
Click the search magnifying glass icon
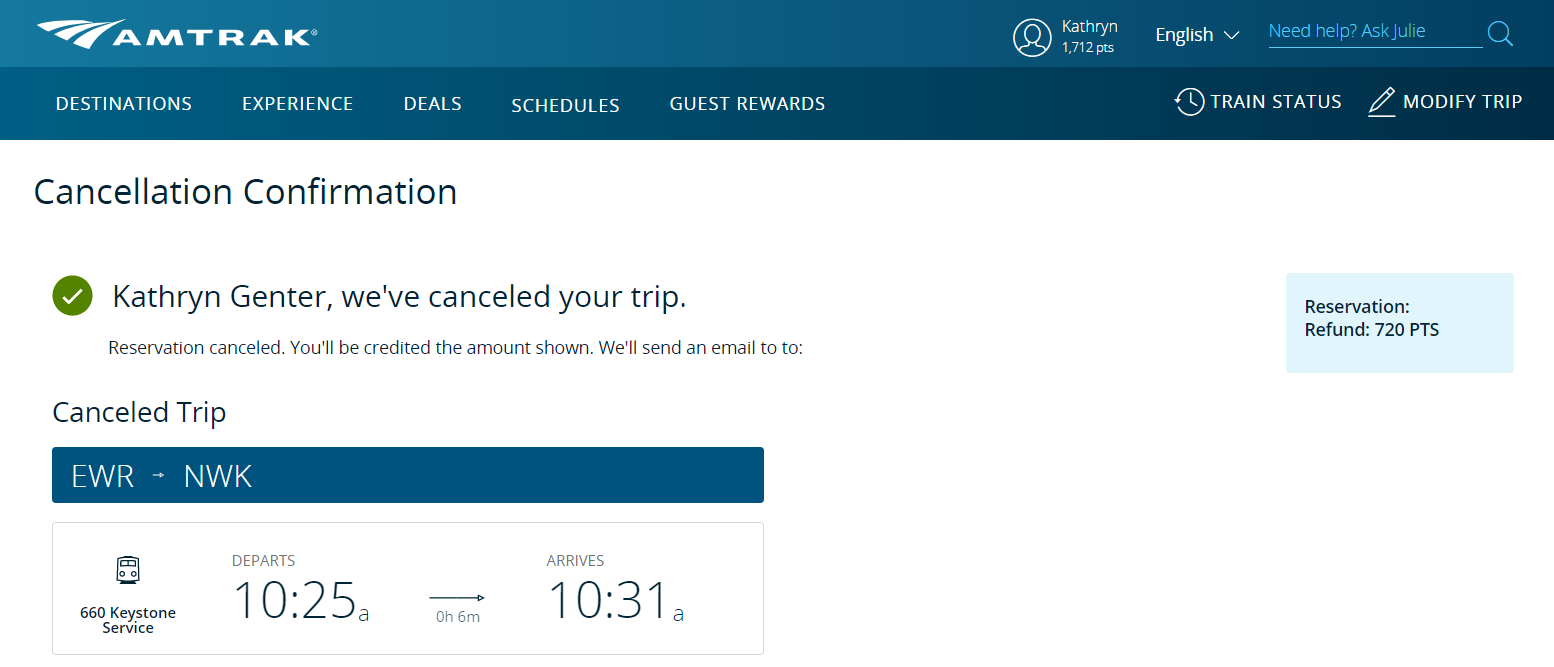(1499, 32)
